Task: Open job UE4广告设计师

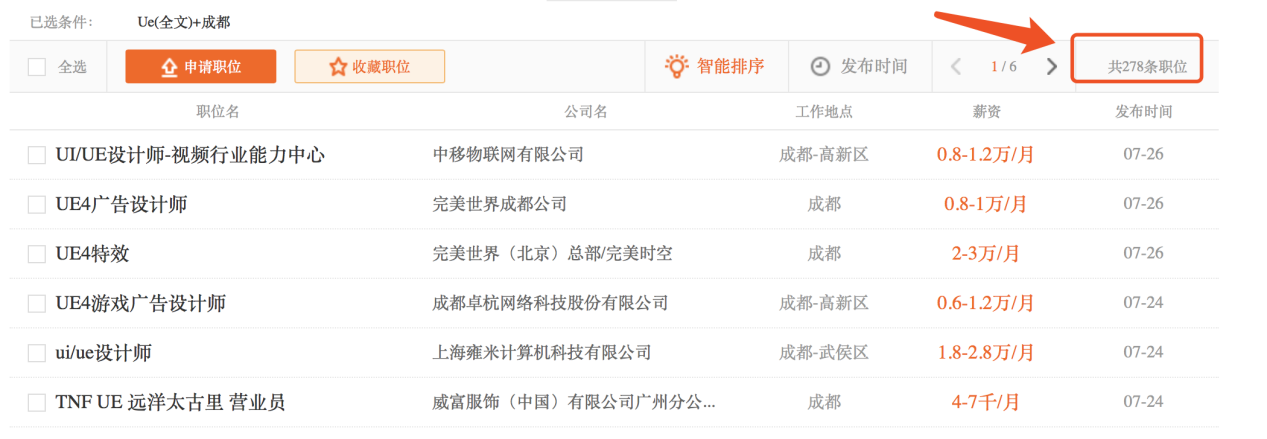Action: coord(121,204)
